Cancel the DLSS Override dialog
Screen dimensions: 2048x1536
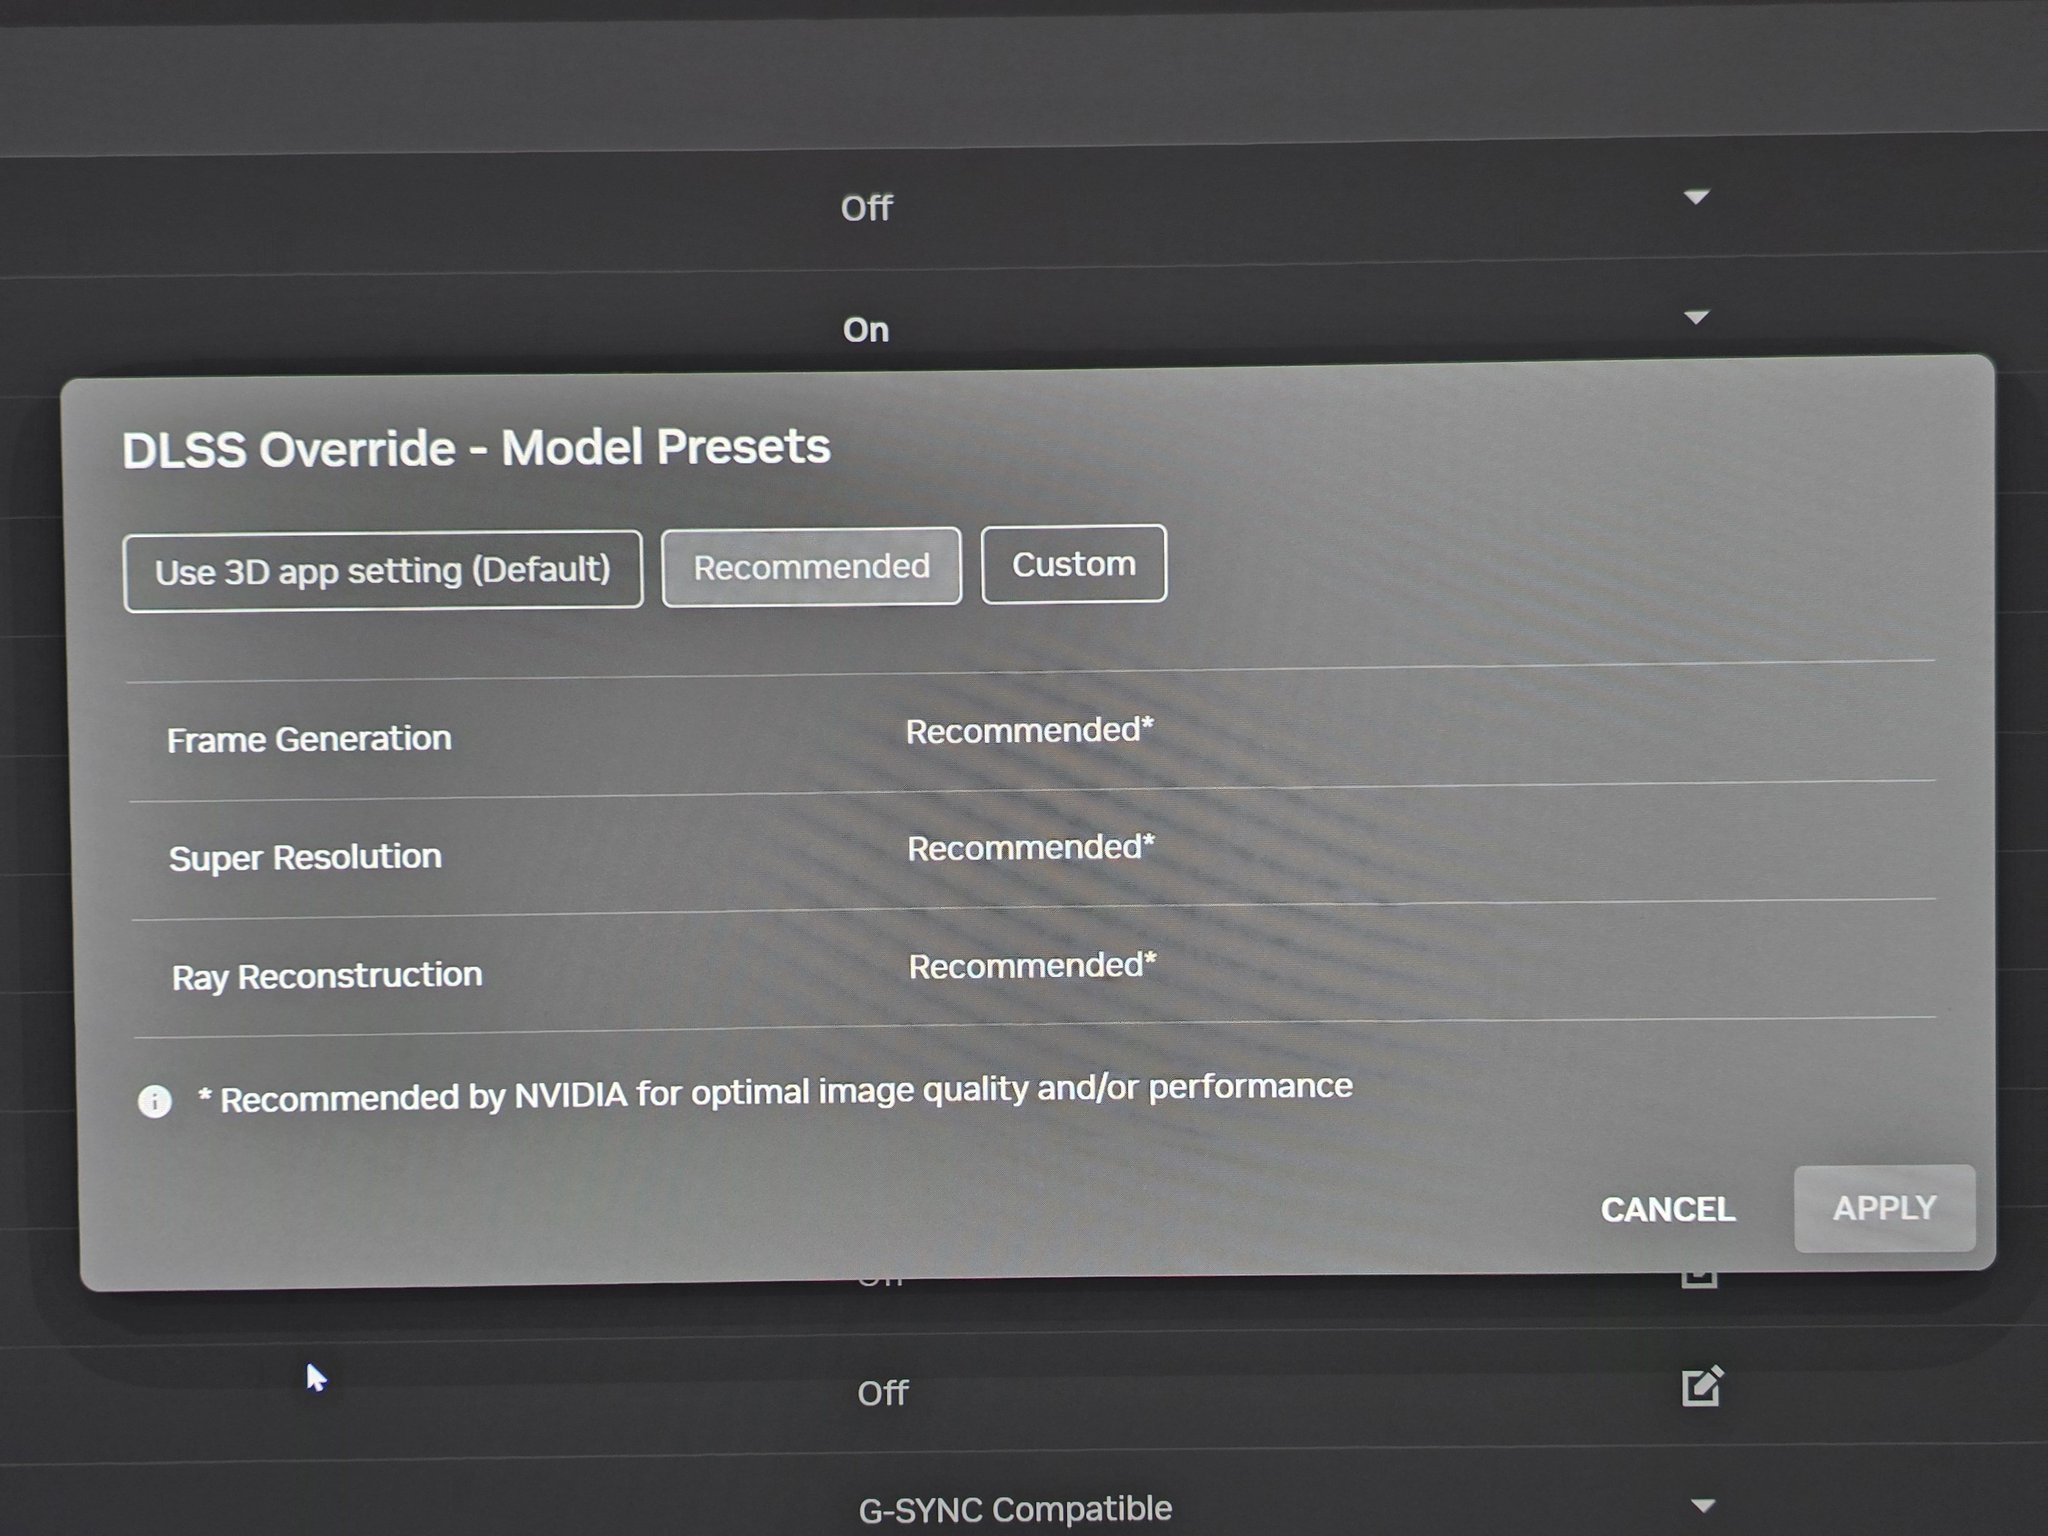point(1668,1209)
